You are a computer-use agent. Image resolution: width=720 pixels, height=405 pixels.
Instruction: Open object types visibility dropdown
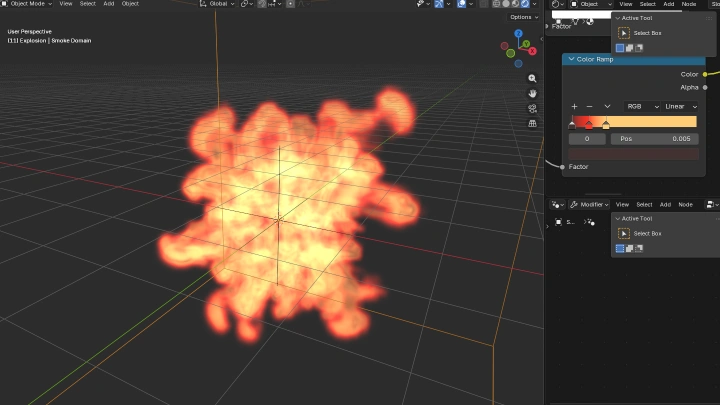coord(423,4)
